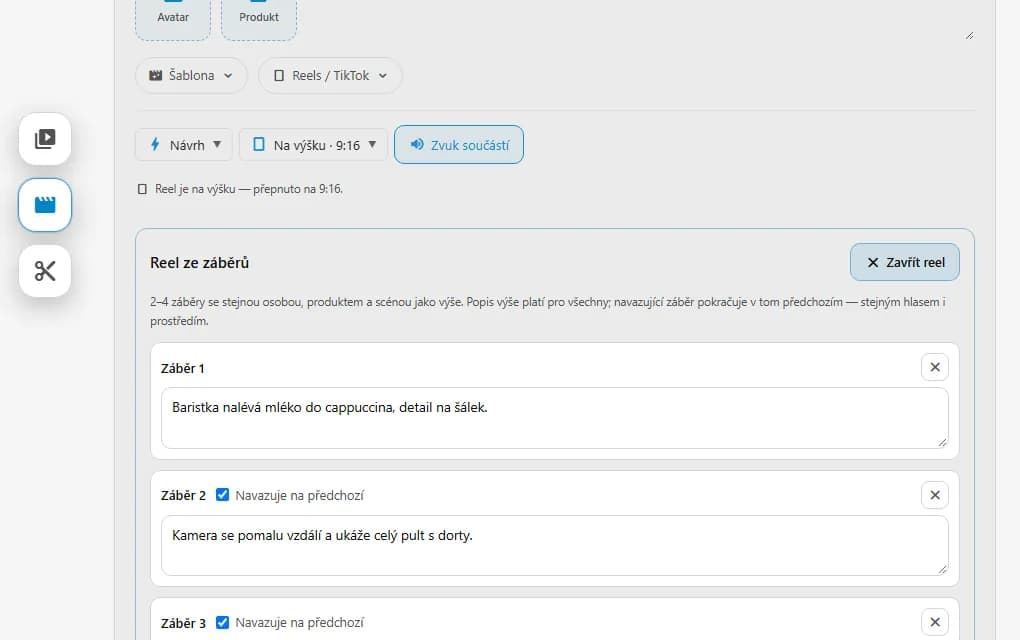Open the video library sidebar icon

pos(45,139)
